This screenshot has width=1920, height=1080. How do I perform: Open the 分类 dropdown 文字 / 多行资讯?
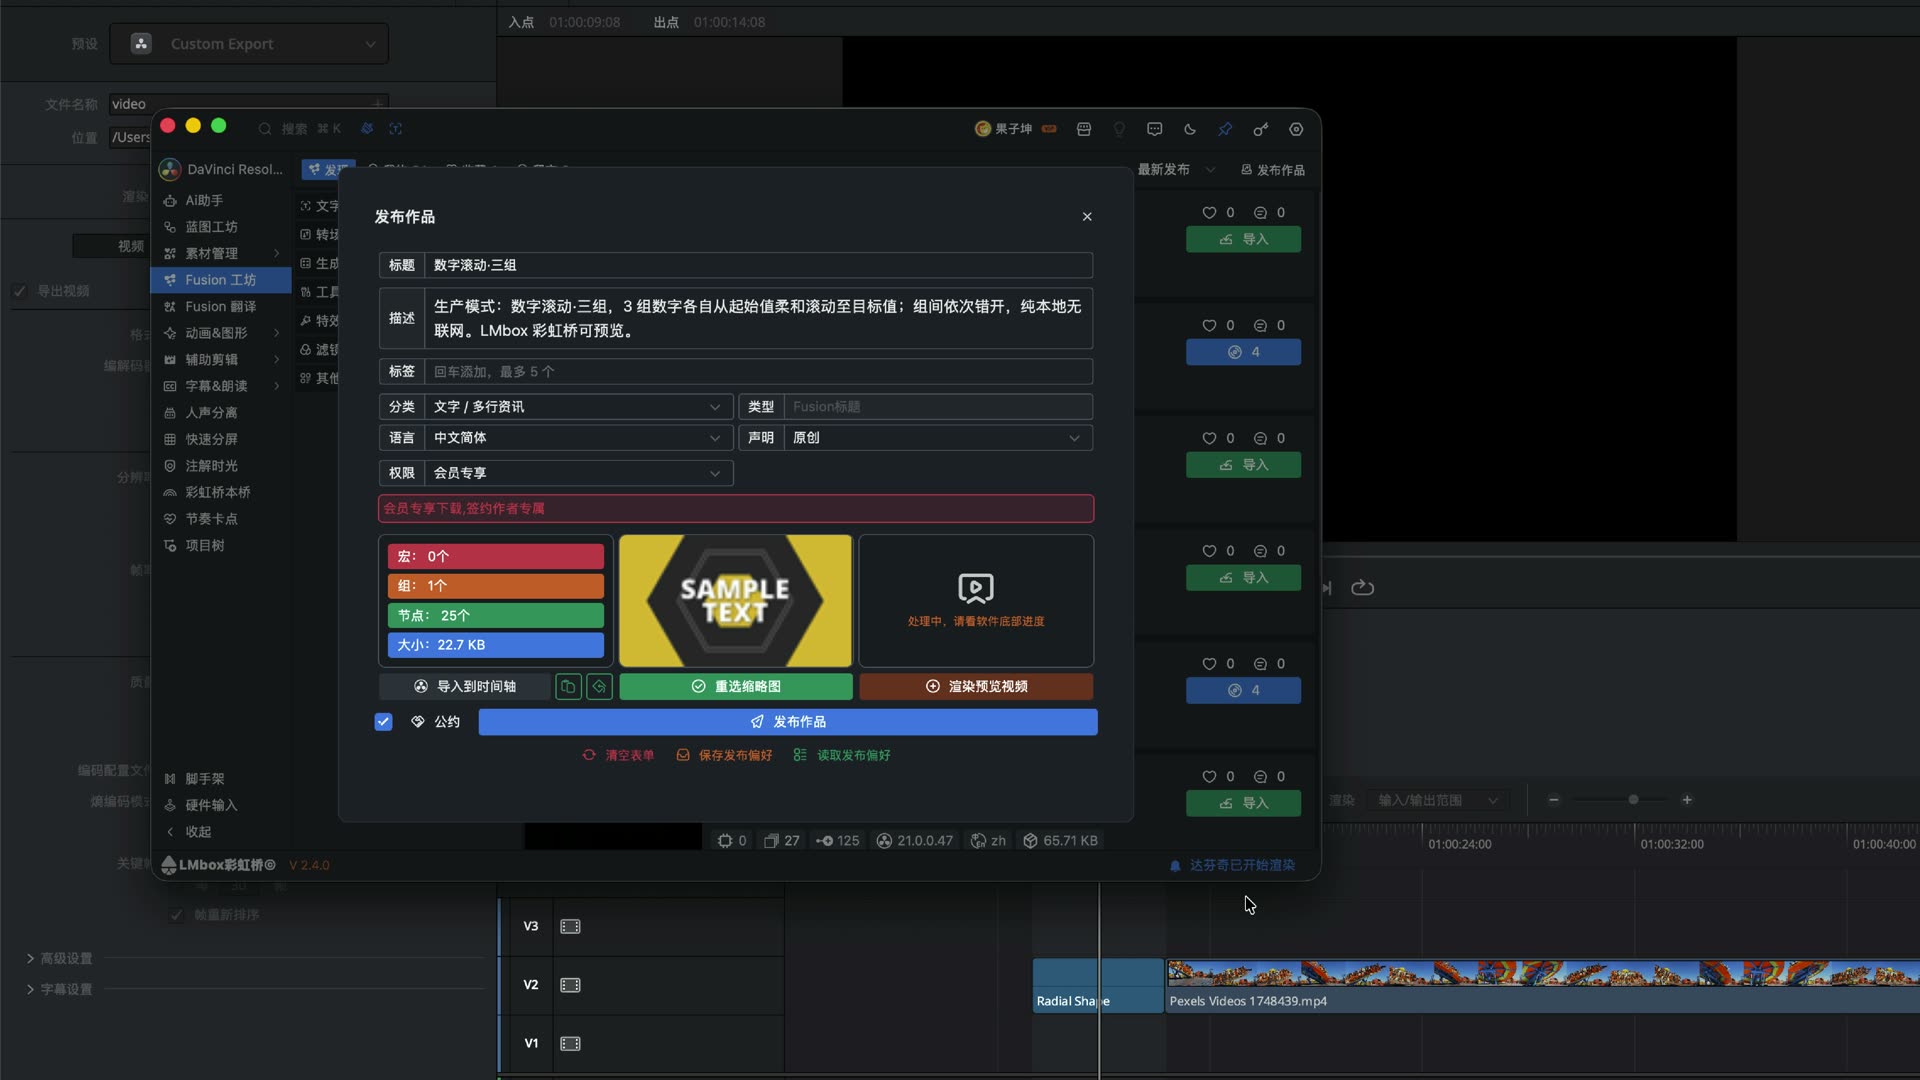click(x=578, y=407)
